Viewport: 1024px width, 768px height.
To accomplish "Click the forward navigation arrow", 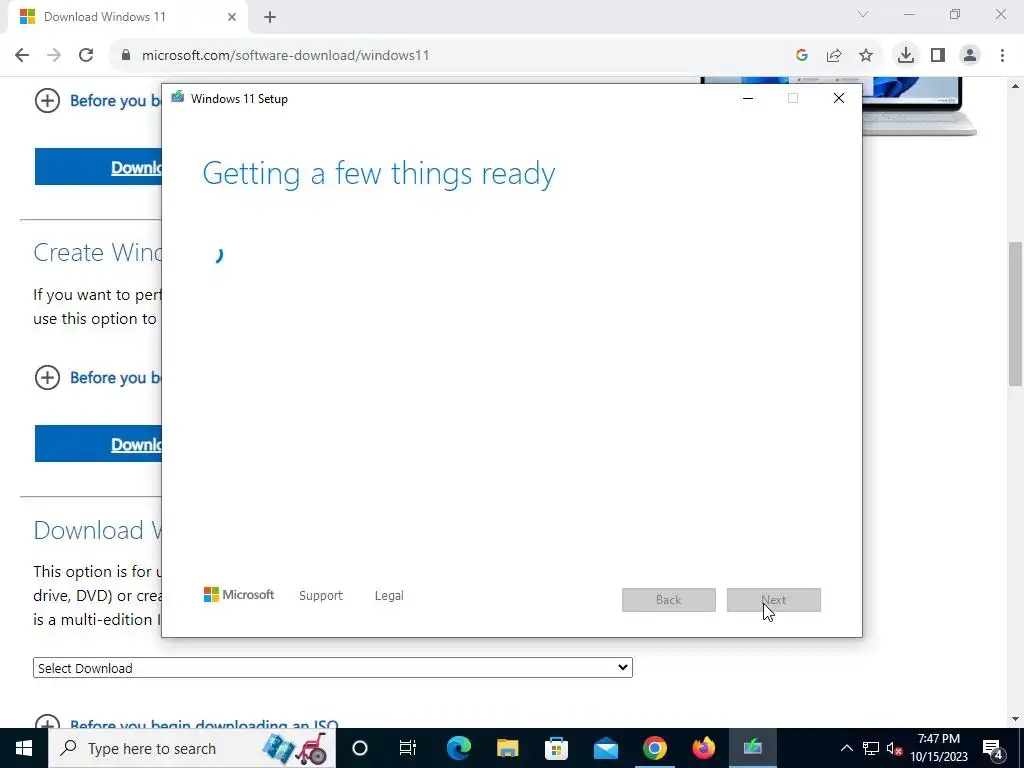I will (54, 55).
